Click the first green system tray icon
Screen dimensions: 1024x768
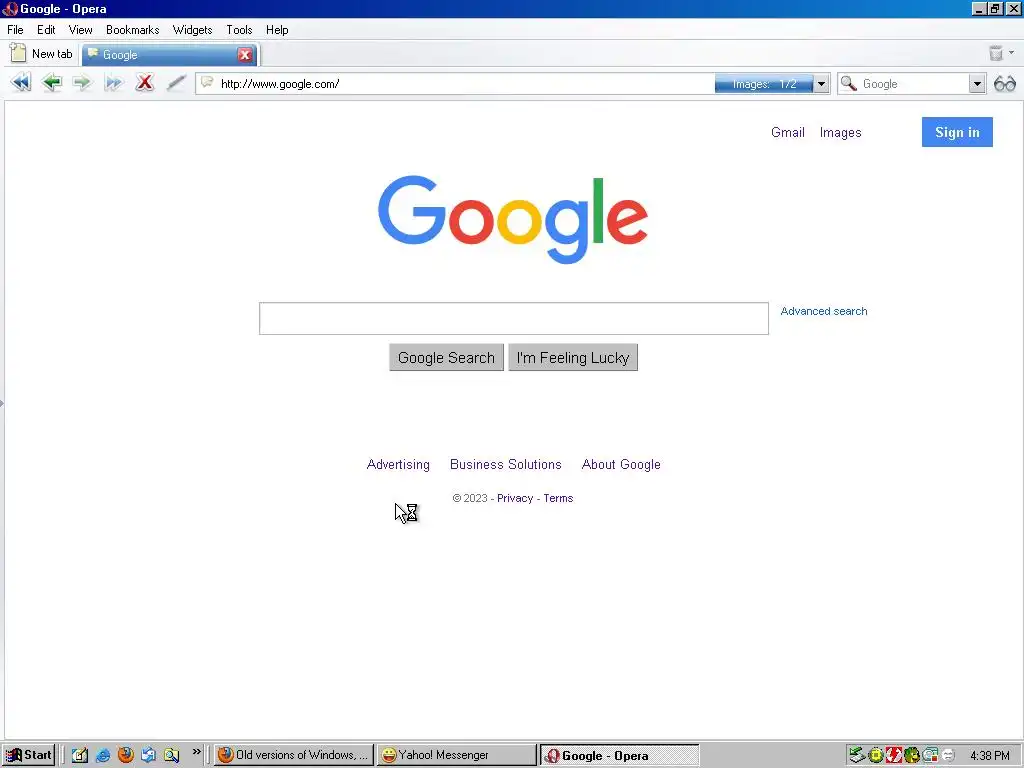[x=857, y=756]
